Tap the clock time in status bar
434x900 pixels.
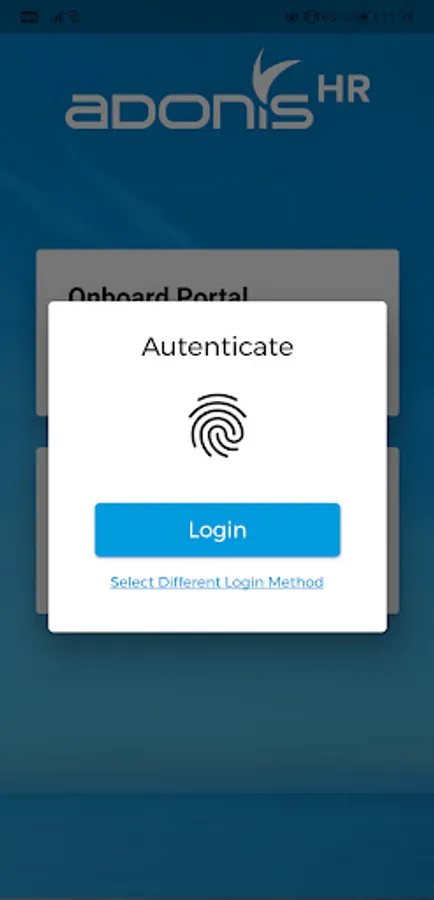(394, 17)
